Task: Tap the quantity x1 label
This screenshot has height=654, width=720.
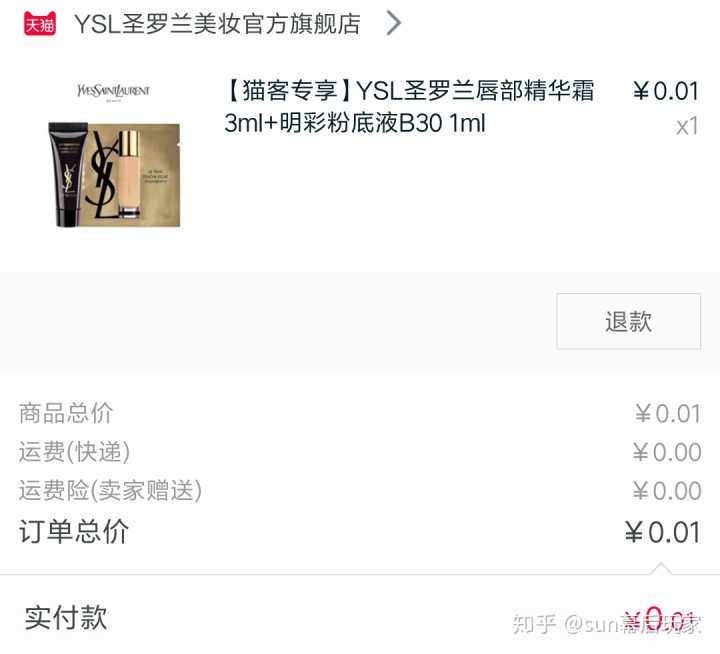Action: (x=687, y=126)
